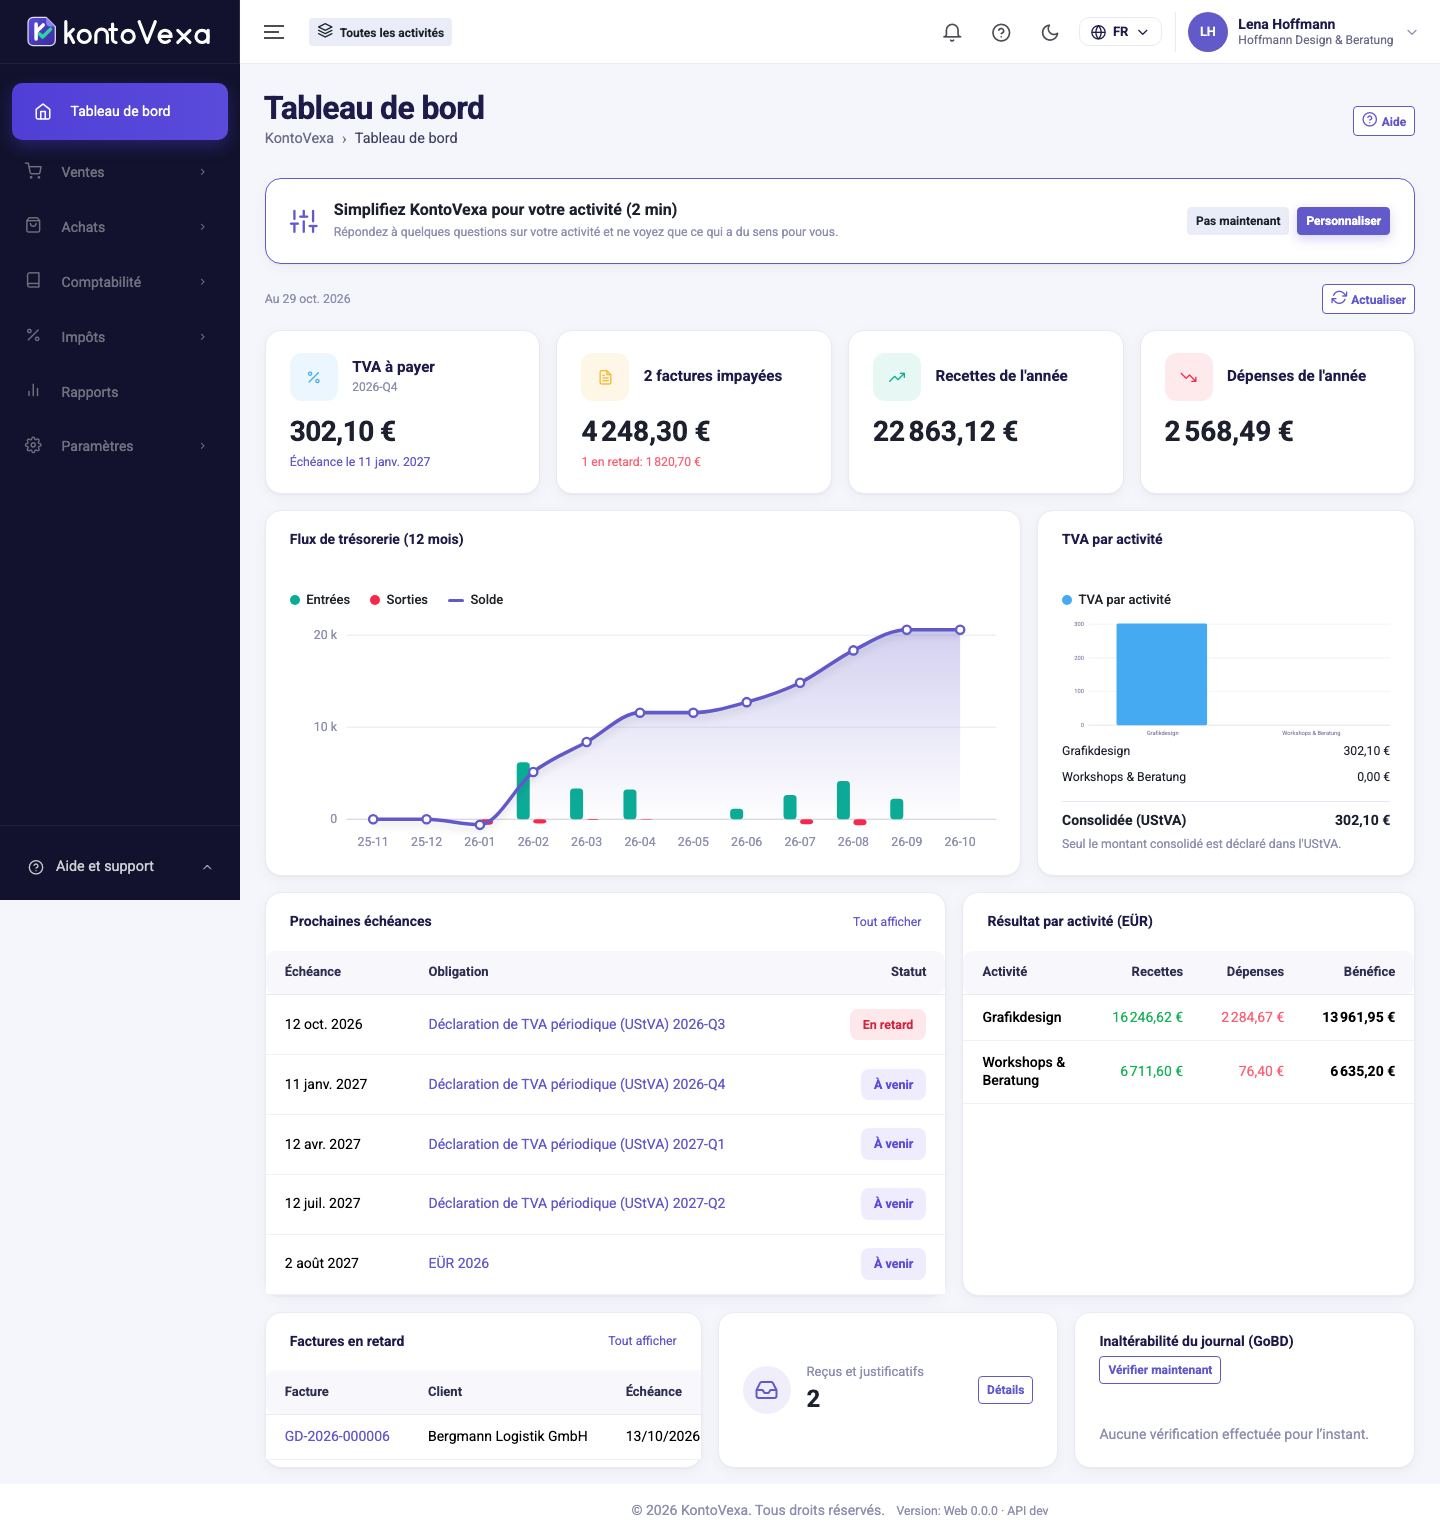Click Tout afficher in Prochaines échéances
Screen dimensions: 1440x1537
[x=887, y=922]
